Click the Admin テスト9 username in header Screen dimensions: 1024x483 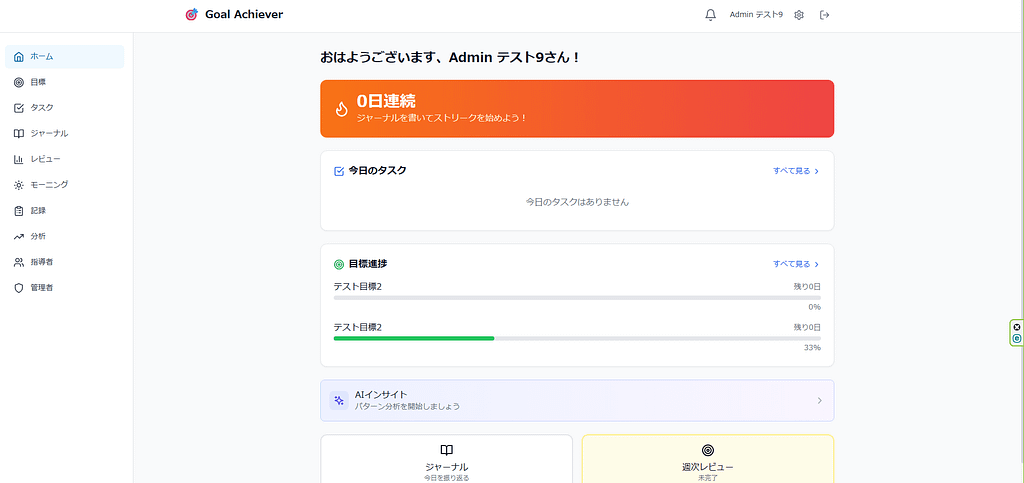(x=756, y=15)
